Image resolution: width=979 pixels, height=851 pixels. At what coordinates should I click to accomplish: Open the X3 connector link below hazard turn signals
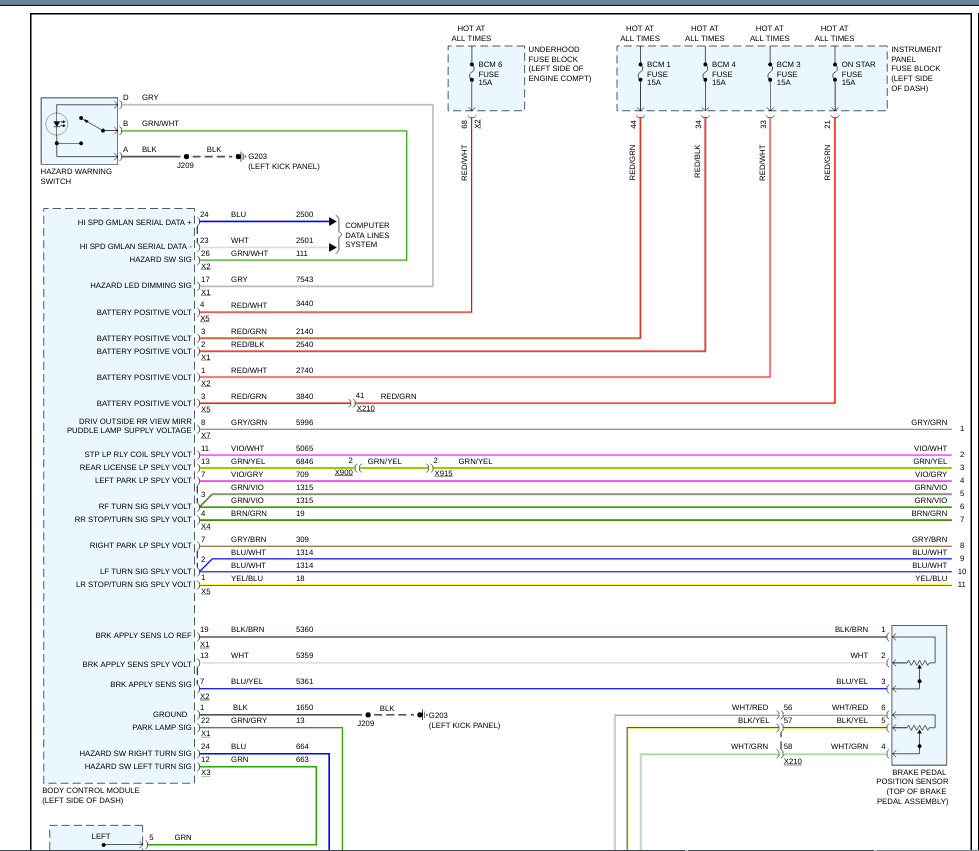click(205, 772)
